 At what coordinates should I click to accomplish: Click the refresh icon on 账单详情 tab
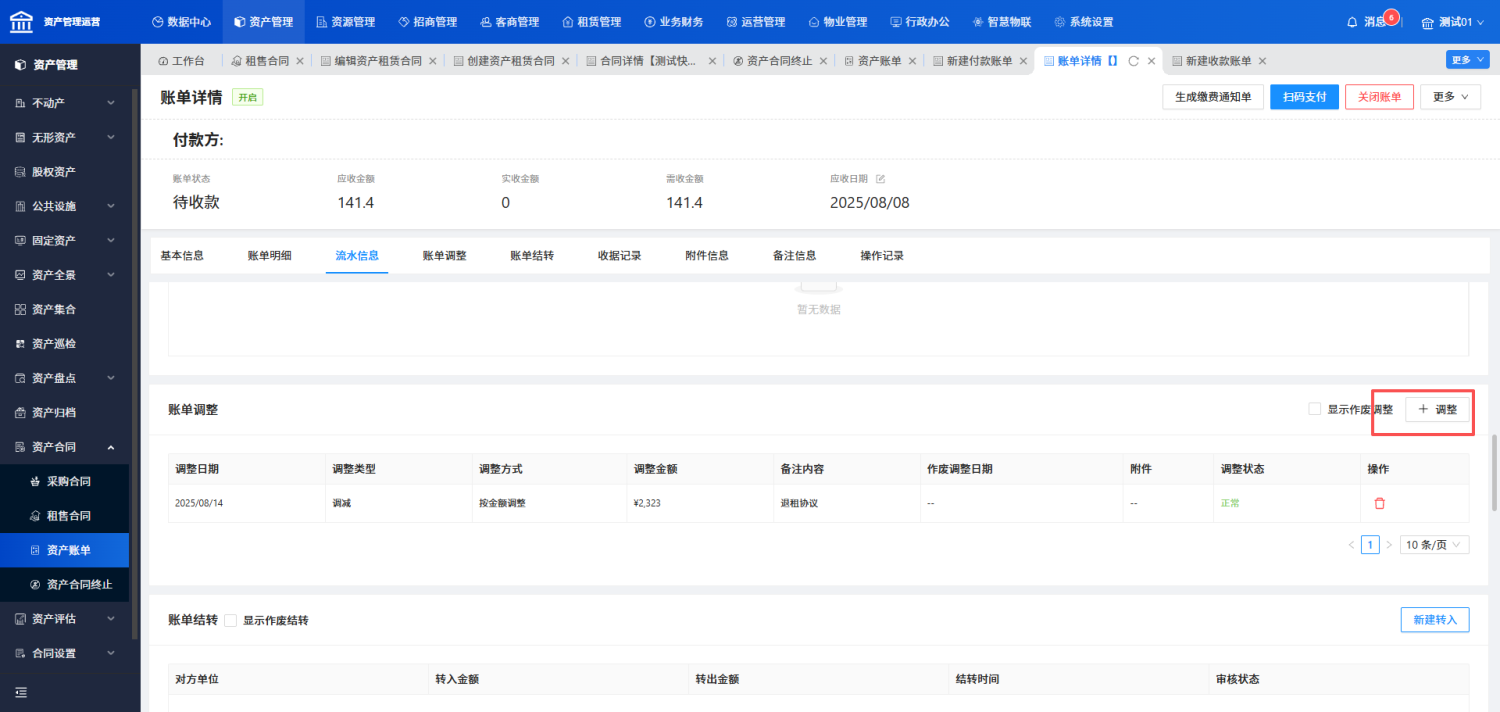click(1134, 61)
